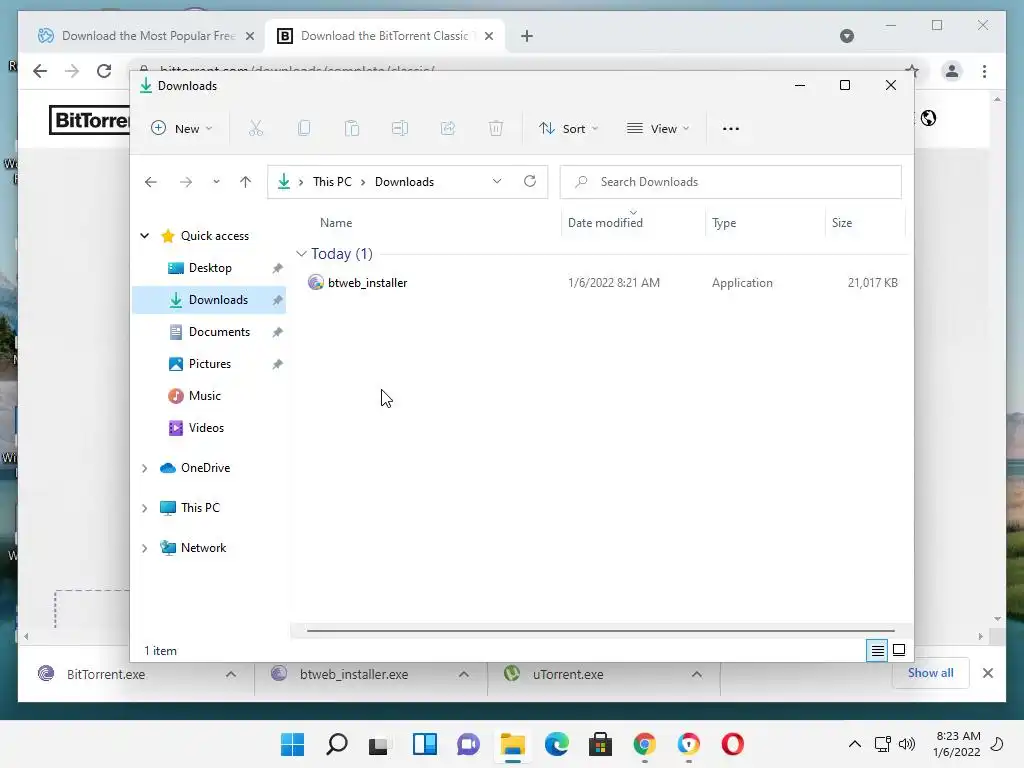1024x768 pixels.
Task: Open Chrome's three-dot menu
Action: (984, 71)
